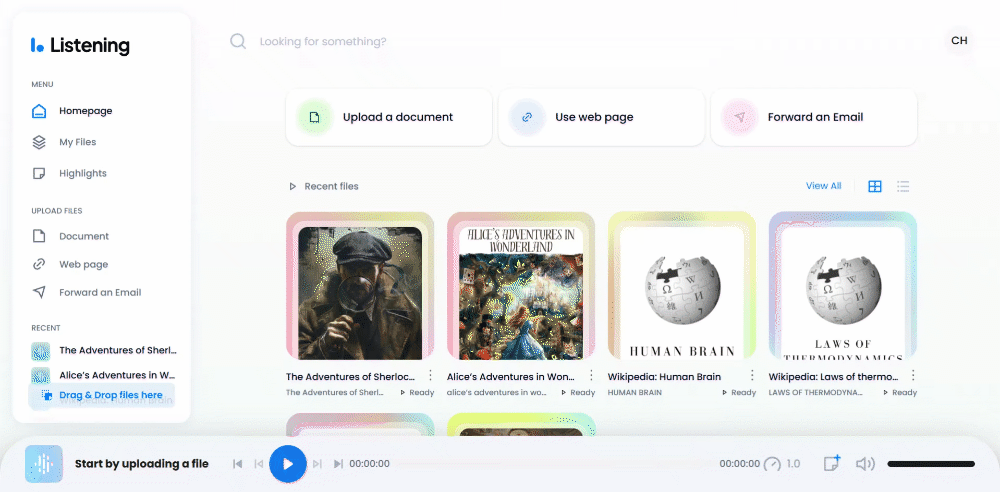Click the 'Forward an Email' card
The height and width of the screenshot is (492, 1000).
(x=814, y=117)
